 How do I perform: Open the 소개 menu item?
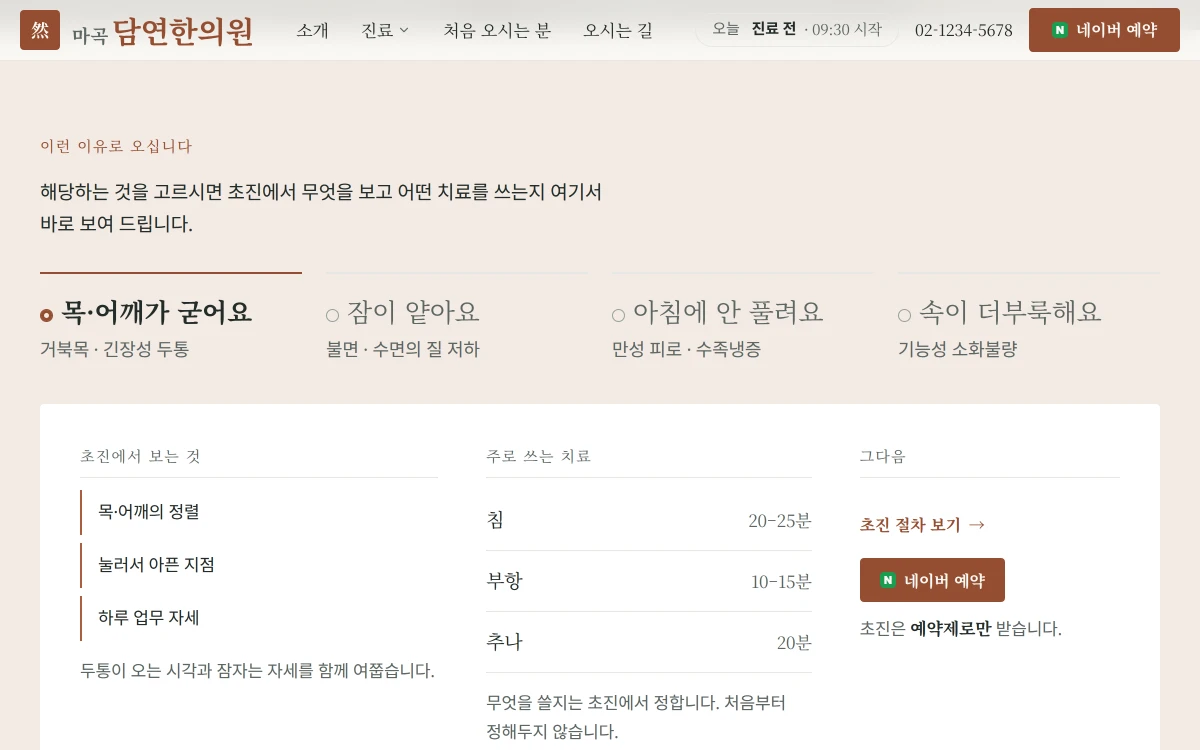point(312,30)
